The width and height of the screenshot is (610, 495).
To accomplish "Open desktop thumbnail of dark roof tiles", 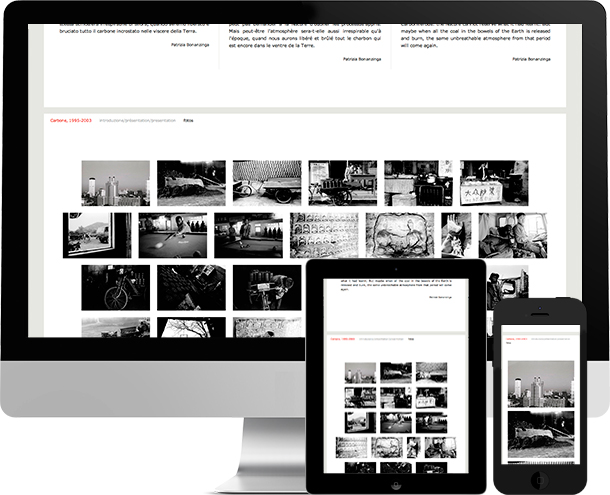I will (x=191, y=288).
